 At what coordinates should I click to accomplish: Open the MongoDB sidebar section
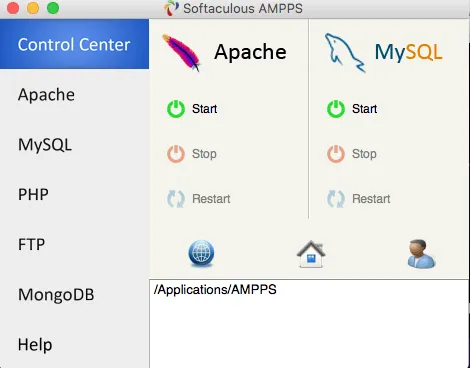[74, 294]
